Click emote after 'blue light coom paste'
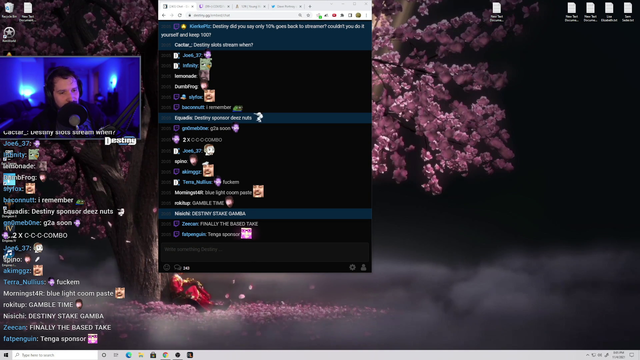640x360 pixels. click(258, 191)
